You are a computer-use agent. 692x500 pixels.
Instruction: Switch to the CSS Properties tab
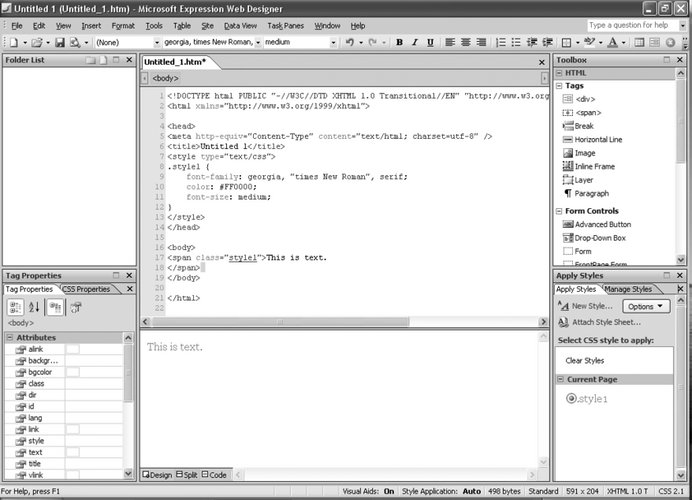click(87, 289)
